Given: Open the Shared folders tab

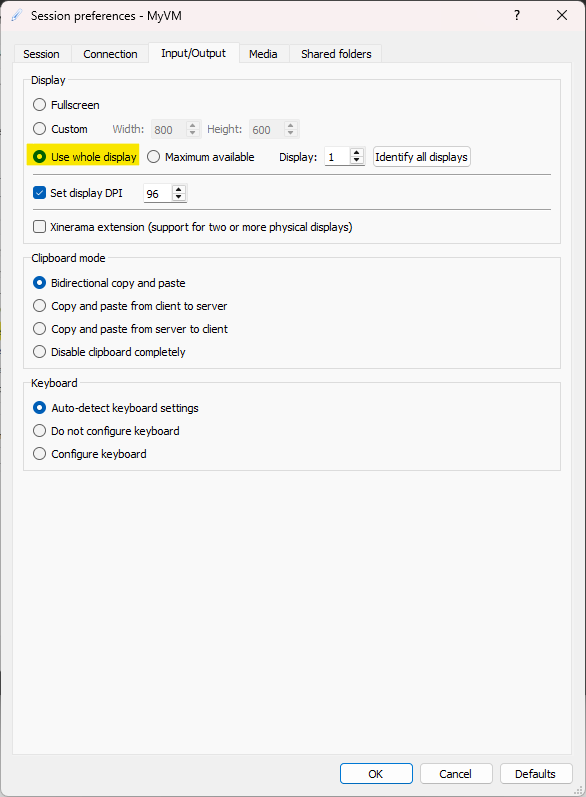Looking at the screenshot, I should click(336, 54).
